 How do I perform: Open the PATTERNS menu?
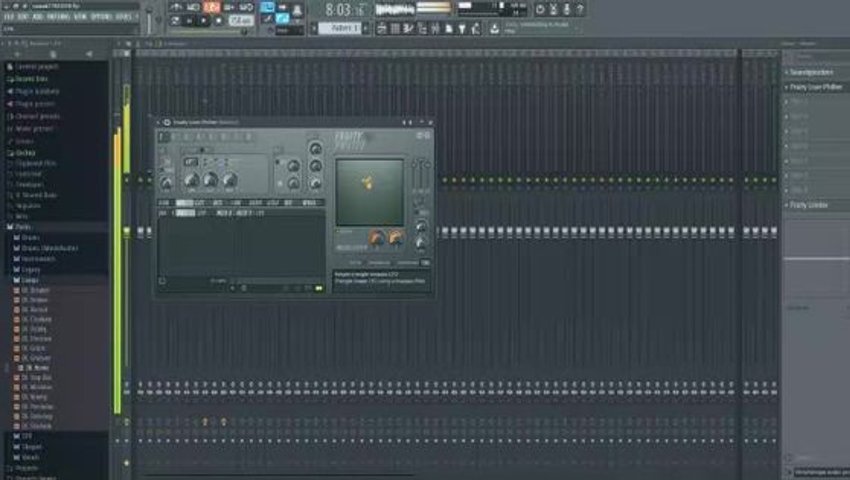59,17
